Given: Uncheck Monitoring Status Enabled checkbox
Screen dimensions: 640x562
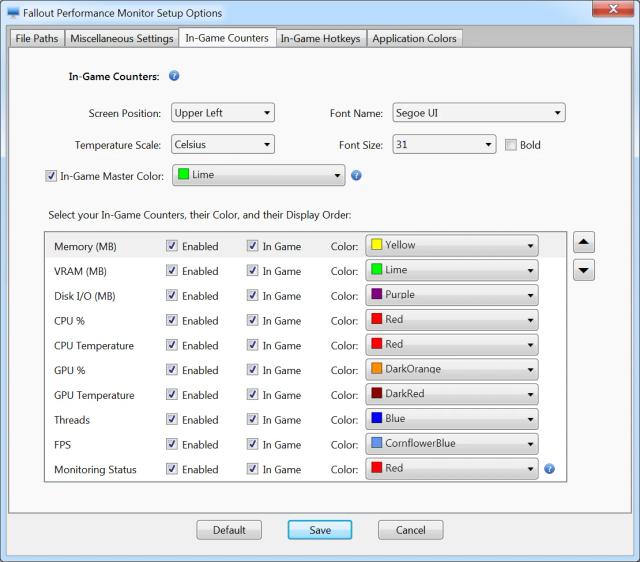Looking at the screenshot, I should click(x=172, y=469).
